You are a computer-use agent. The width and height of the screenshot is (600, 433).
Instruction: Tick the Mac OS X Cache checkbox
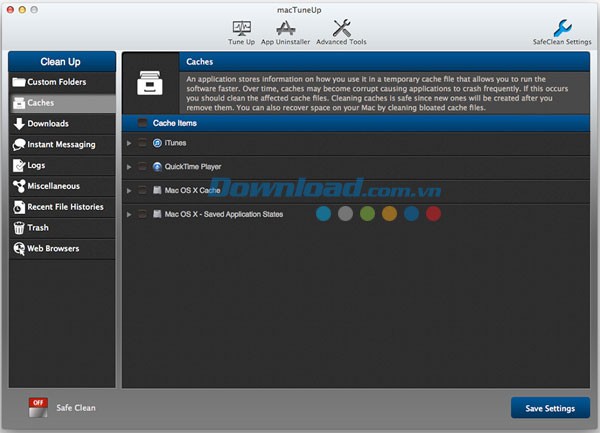[x=143, y=190]
